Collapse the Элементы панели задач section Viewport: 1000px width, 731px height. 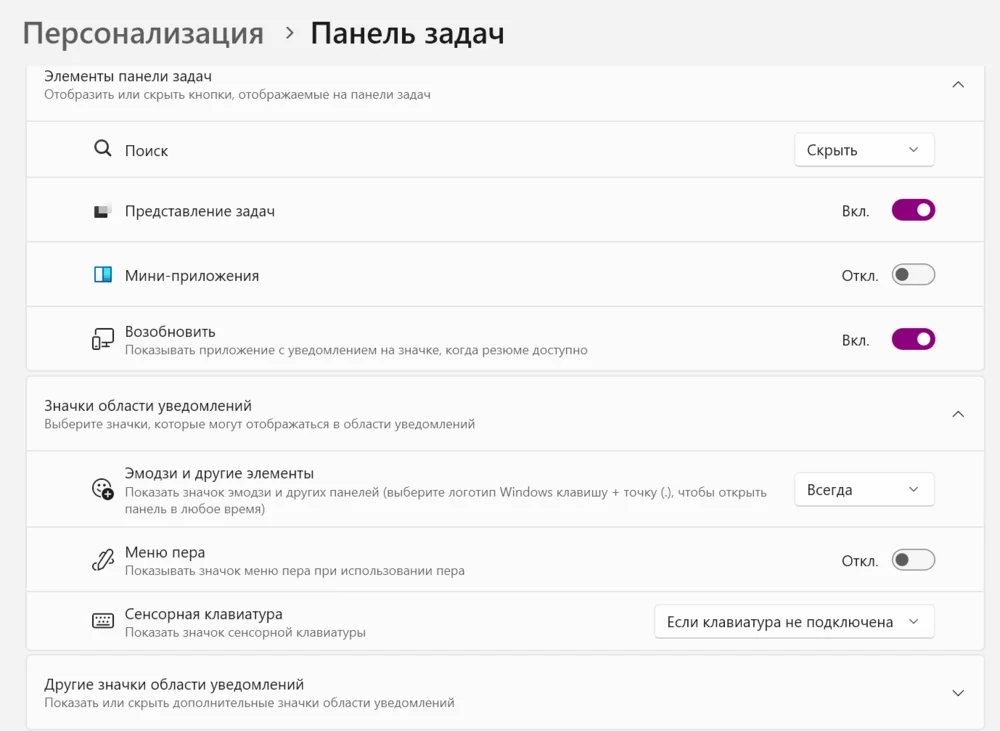[958, 85]
